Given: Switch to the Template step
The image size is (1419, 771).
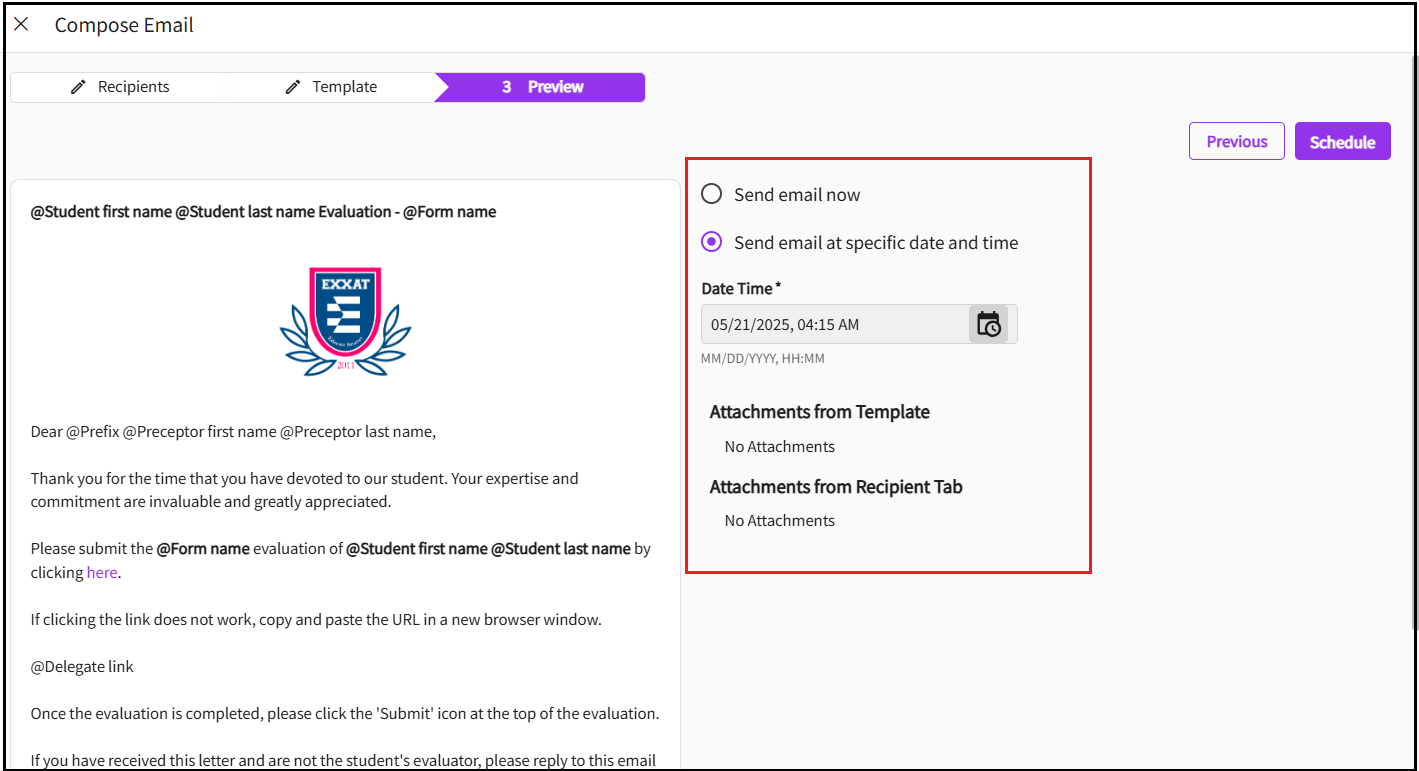Looking at the screenshot, I should coord(344,87).
